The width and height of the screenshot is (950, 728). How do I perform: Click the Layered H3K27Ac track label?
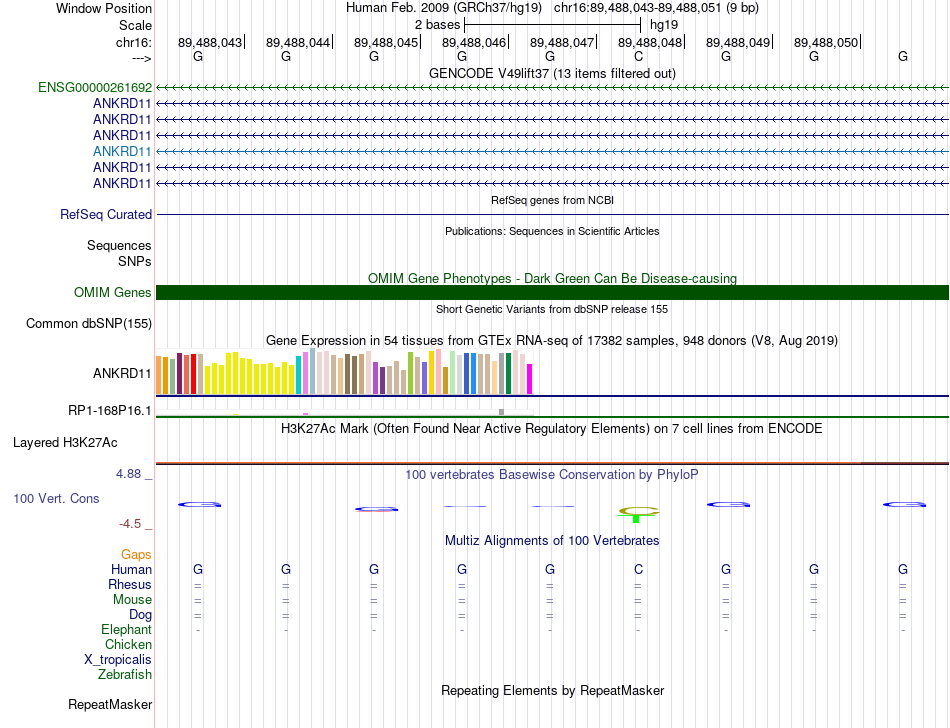pyautogui.click(x=65, y=443)
